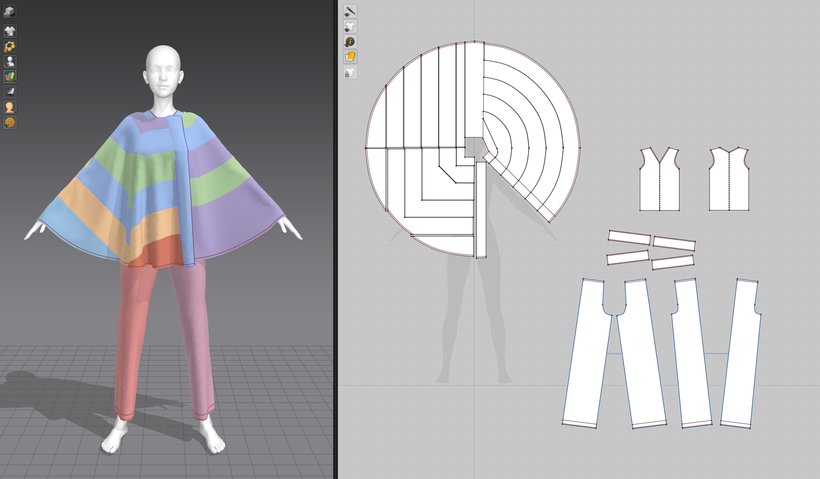Viewport: 820px width, 479px height.
Task: Select the back bodice pattern piece
Action: pos(729,179)
